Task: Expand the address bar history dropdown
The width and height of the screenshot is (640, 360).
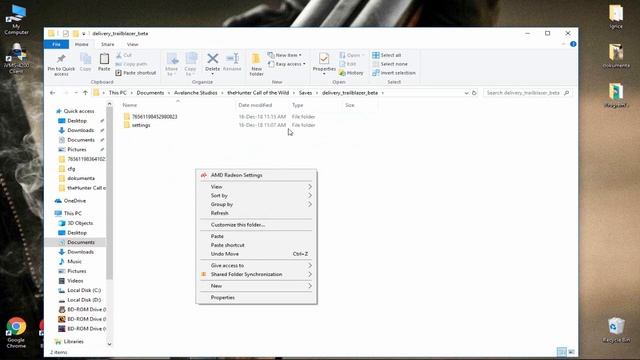Action: pos(466,93)
